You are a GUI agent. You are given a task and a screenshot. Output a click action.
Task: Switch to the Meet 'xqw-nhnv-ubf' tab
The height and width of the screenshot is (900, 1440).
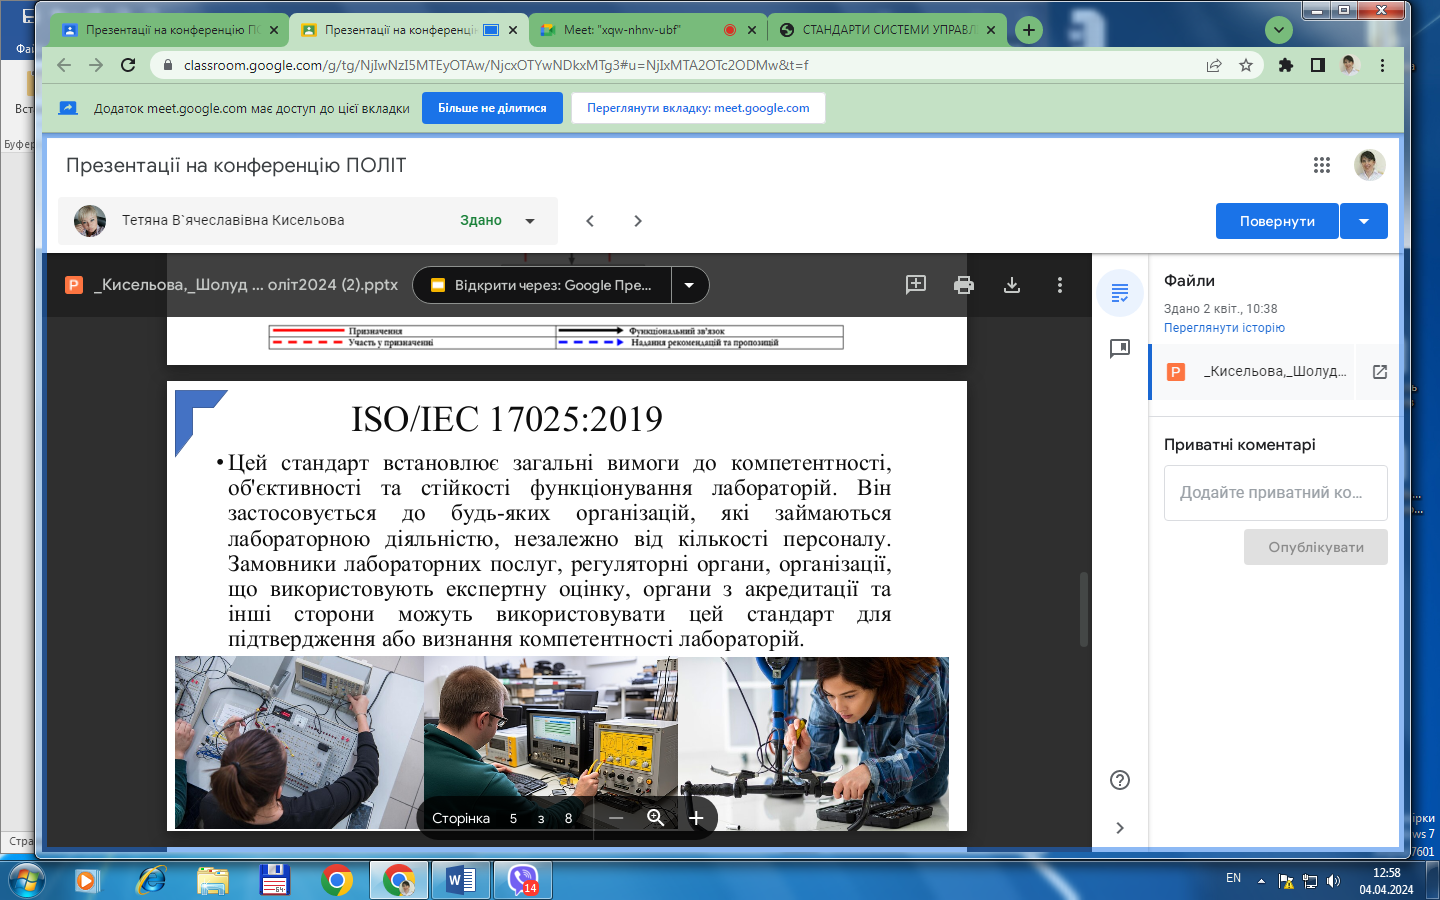(622, 30)
